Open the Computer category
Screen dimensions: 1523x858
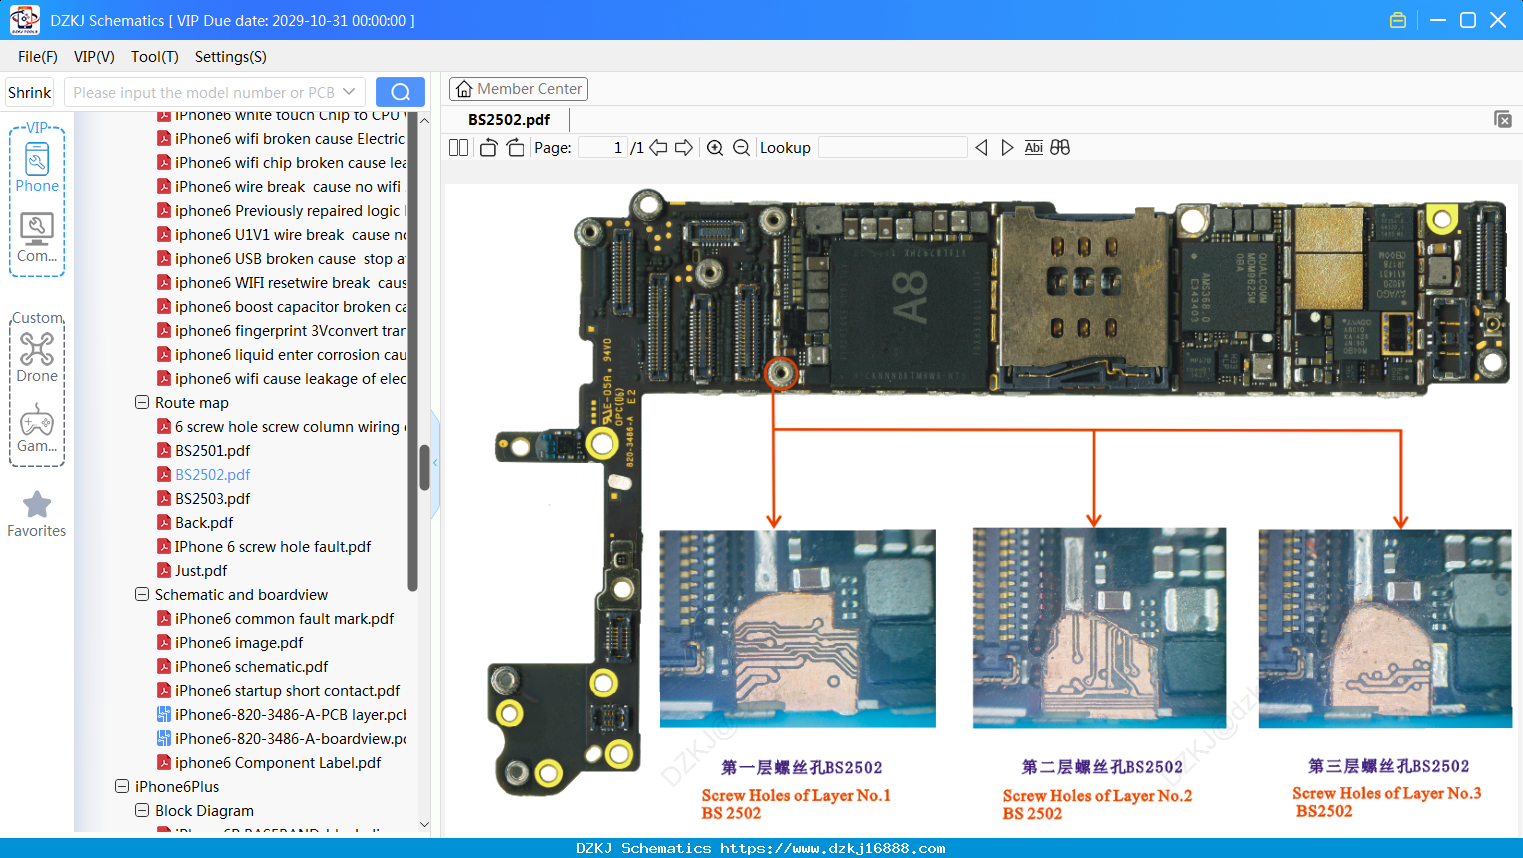click(37, 238)
